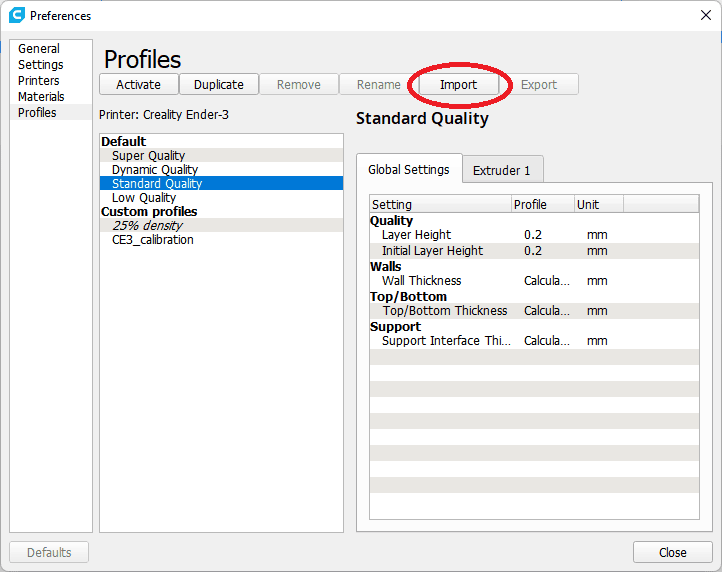Select the Super Quality profile
The image size is (722, 572).
221,155
